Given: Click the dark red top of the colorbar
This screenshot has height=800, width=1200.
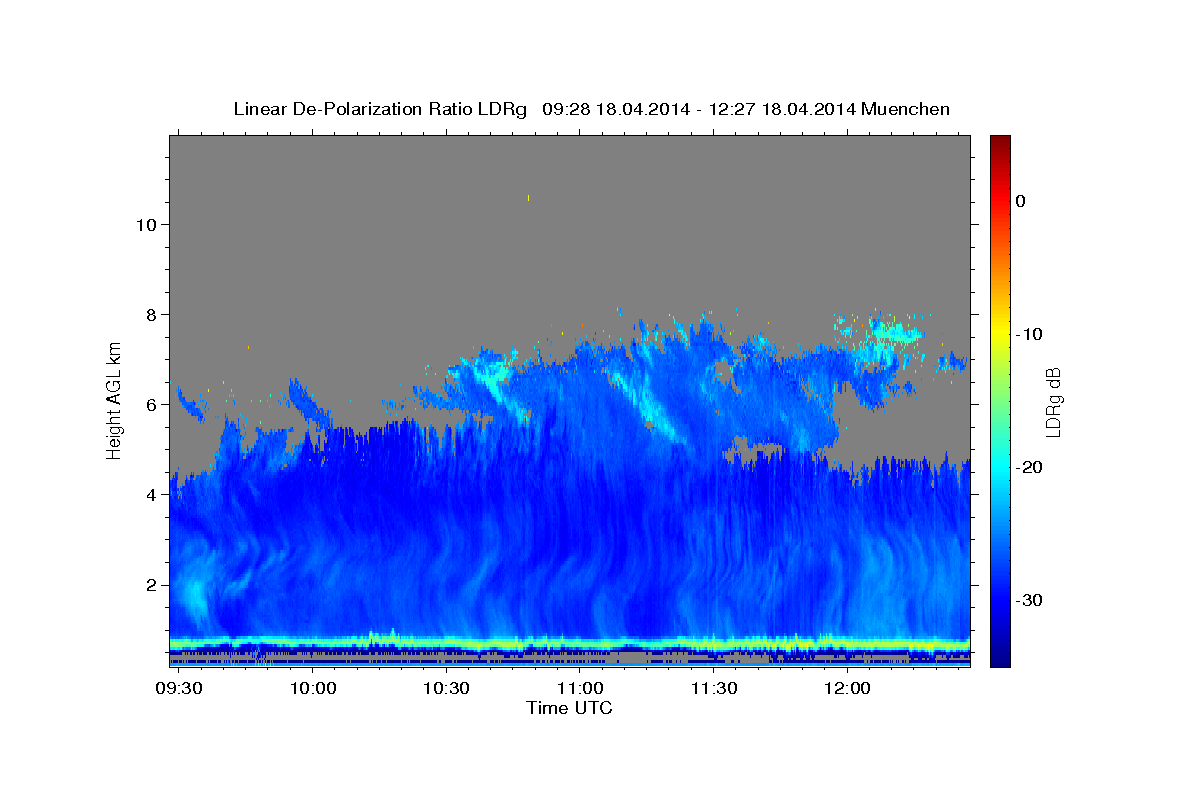Looking at the screenshot, I should [x=1000, y=145].
